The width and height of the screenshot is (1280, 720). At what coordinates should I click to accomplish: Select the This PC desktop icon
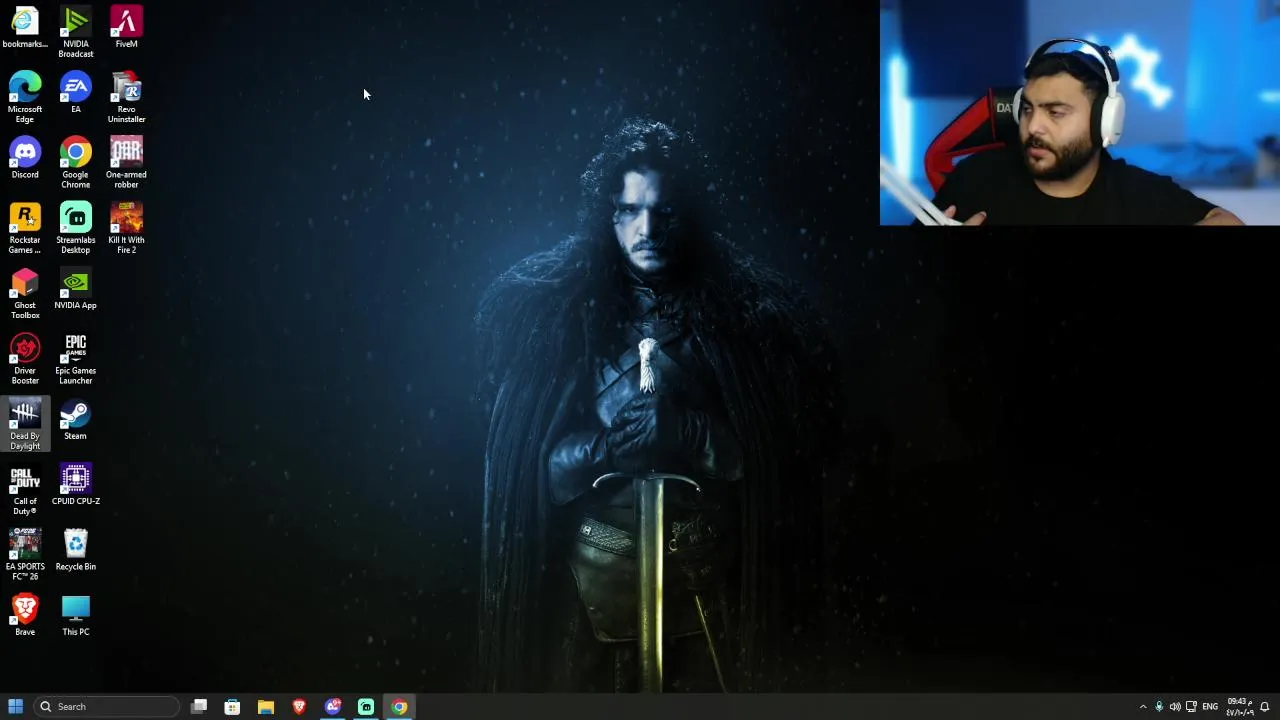pos(75,616)
